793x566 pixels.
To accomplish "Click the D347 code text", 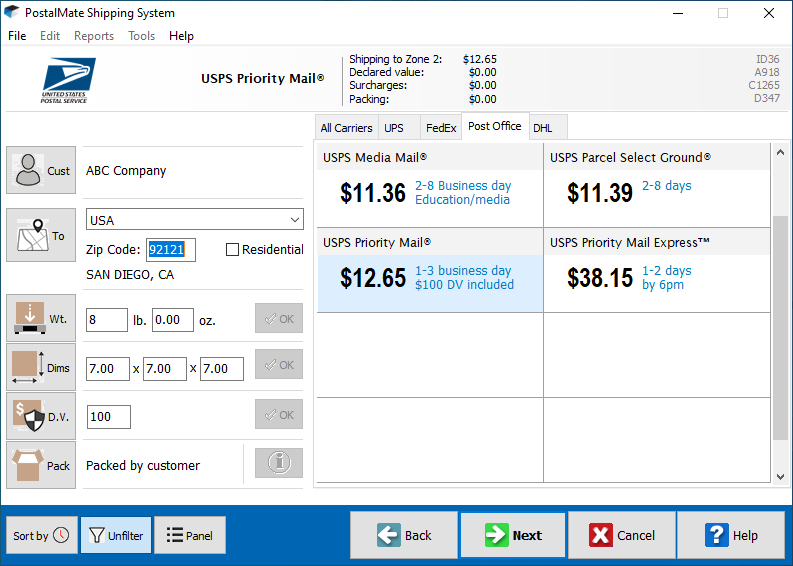I will click(x=767, y=98).
